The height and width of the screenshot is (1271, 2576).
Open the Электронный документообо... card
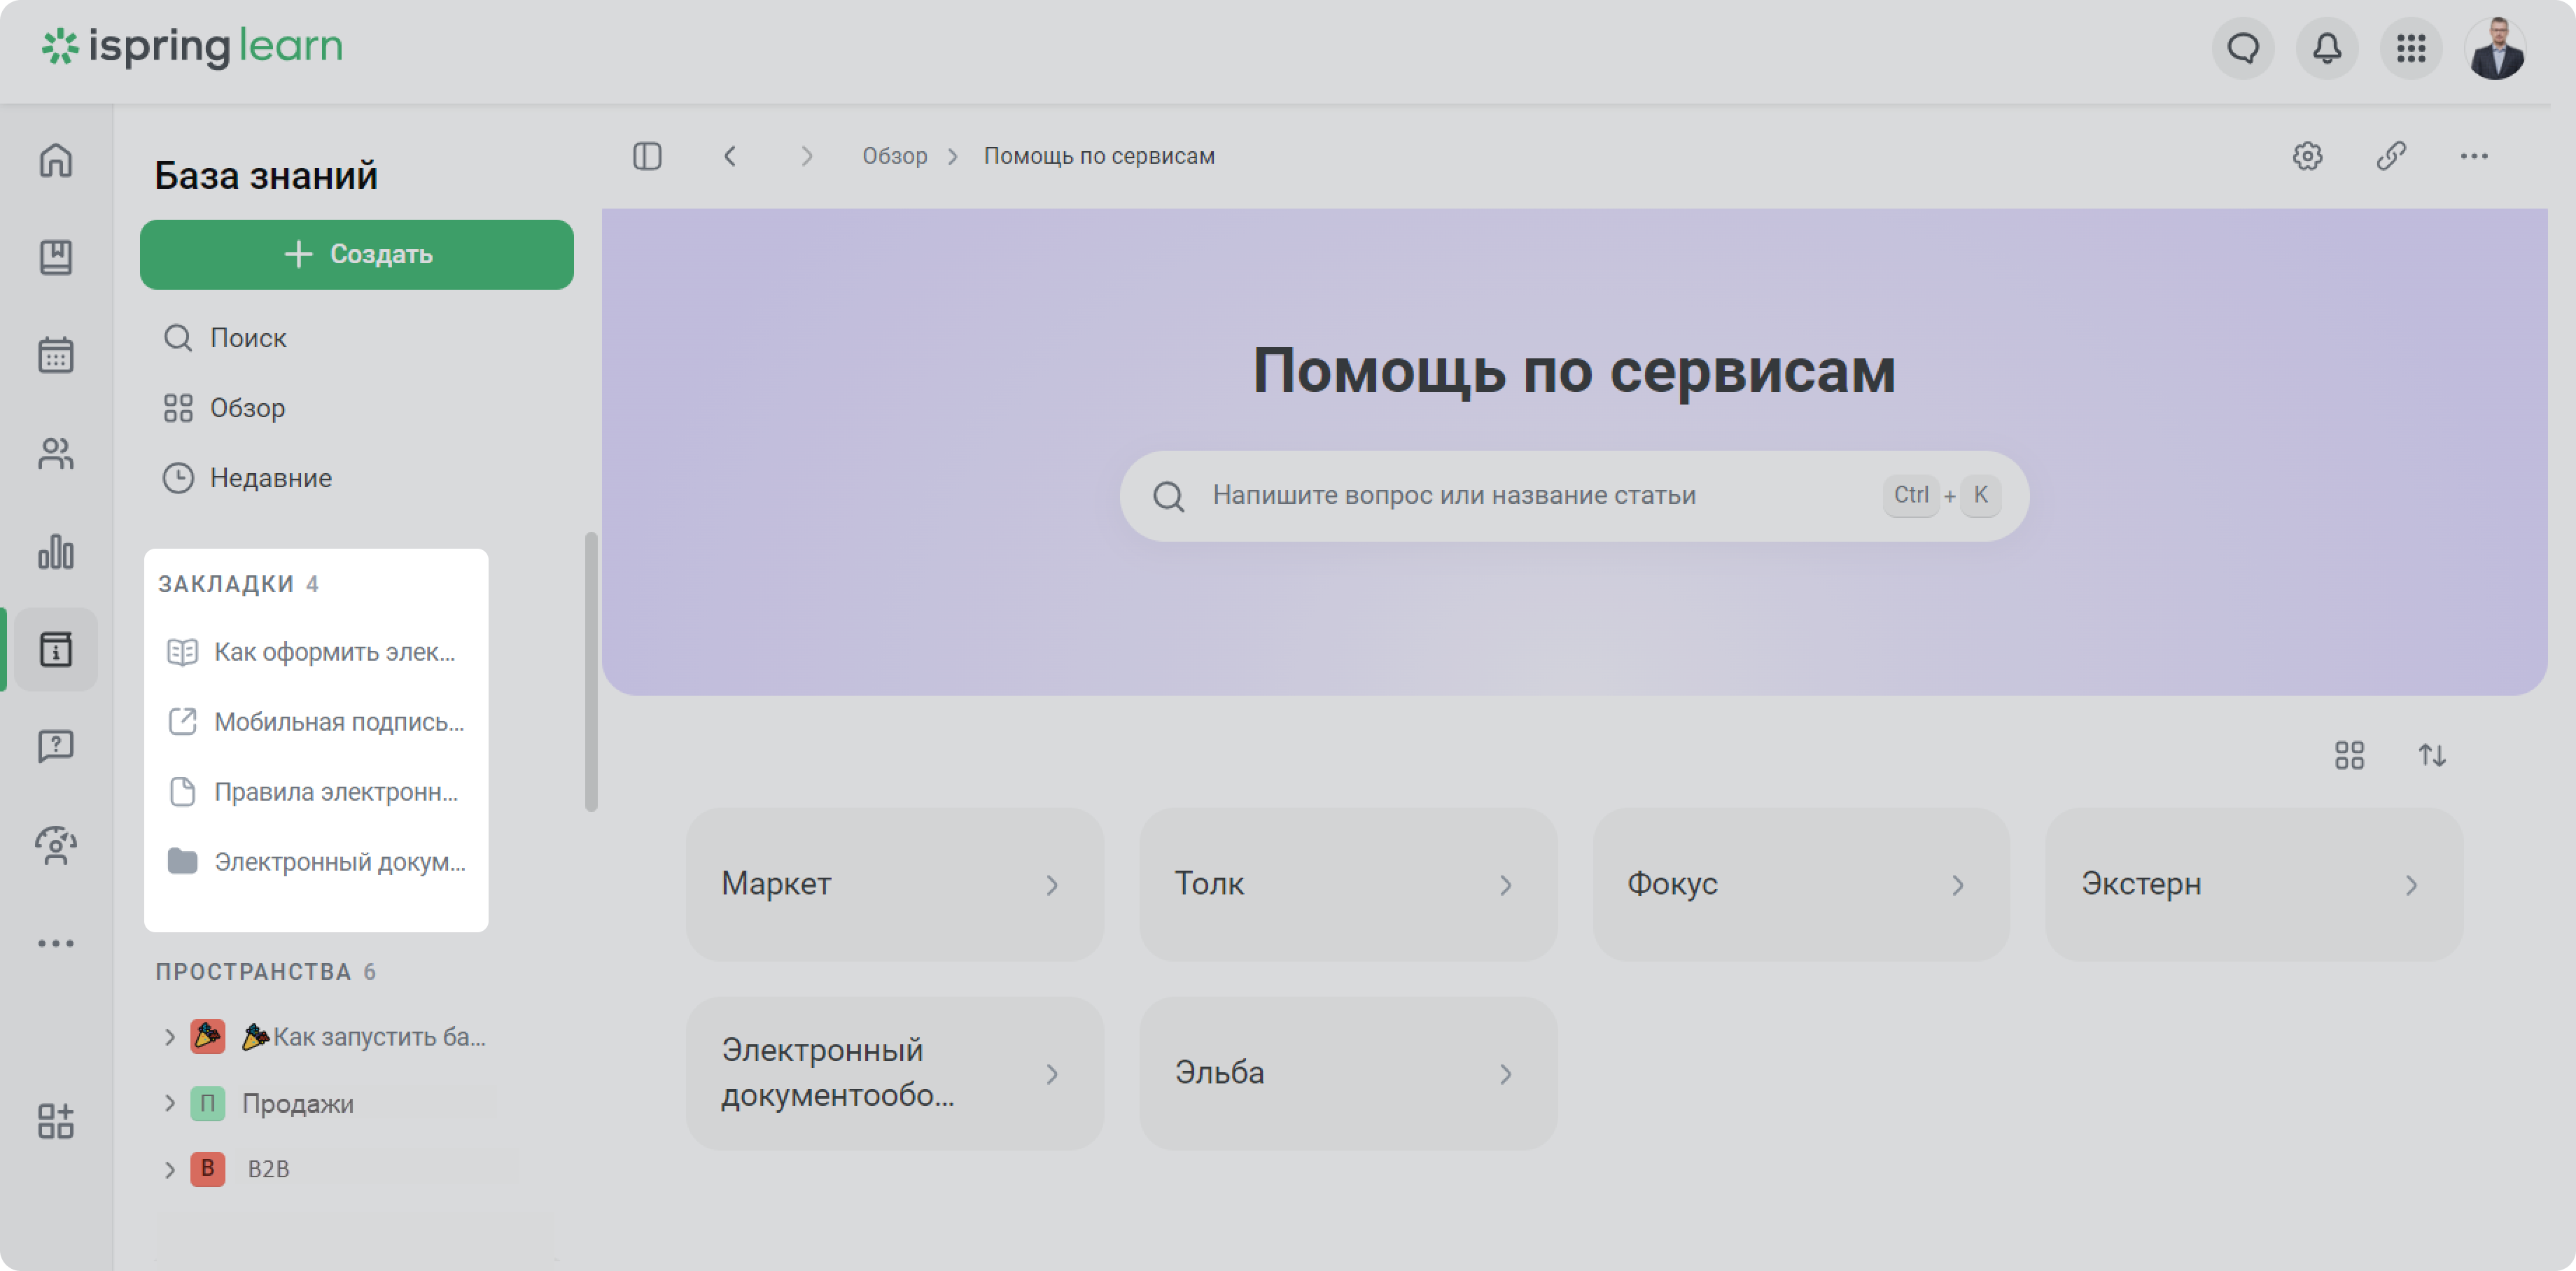point(895,1074)
